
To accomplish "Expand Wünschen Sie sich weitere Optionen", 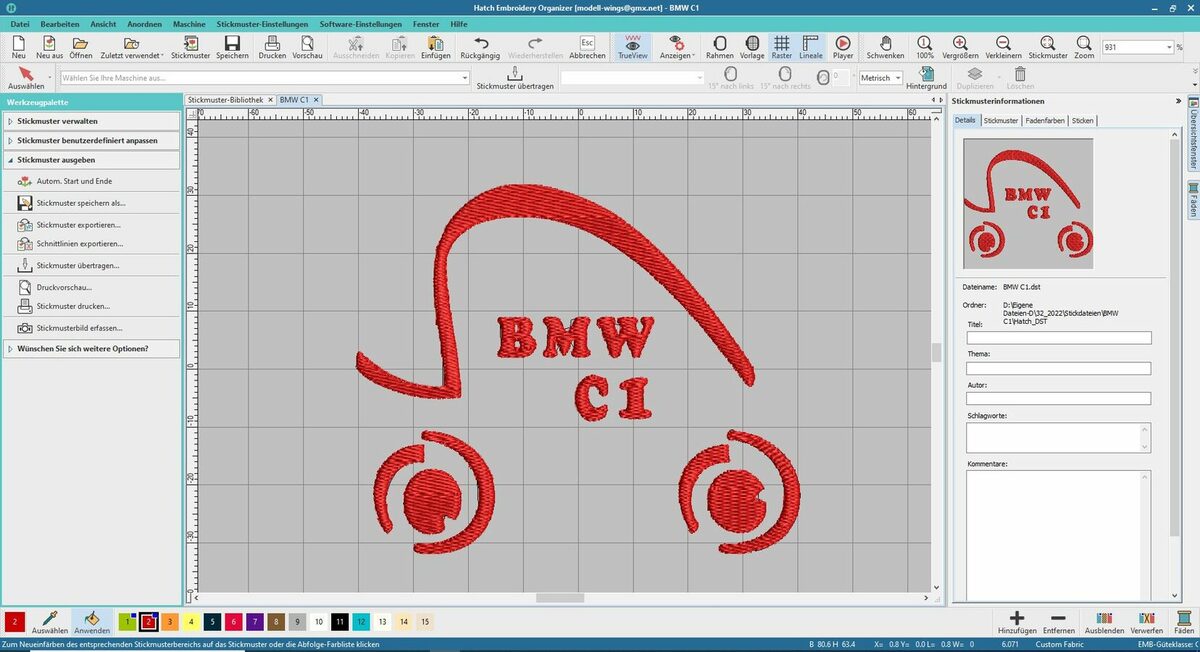I will (x=92, y=349).
